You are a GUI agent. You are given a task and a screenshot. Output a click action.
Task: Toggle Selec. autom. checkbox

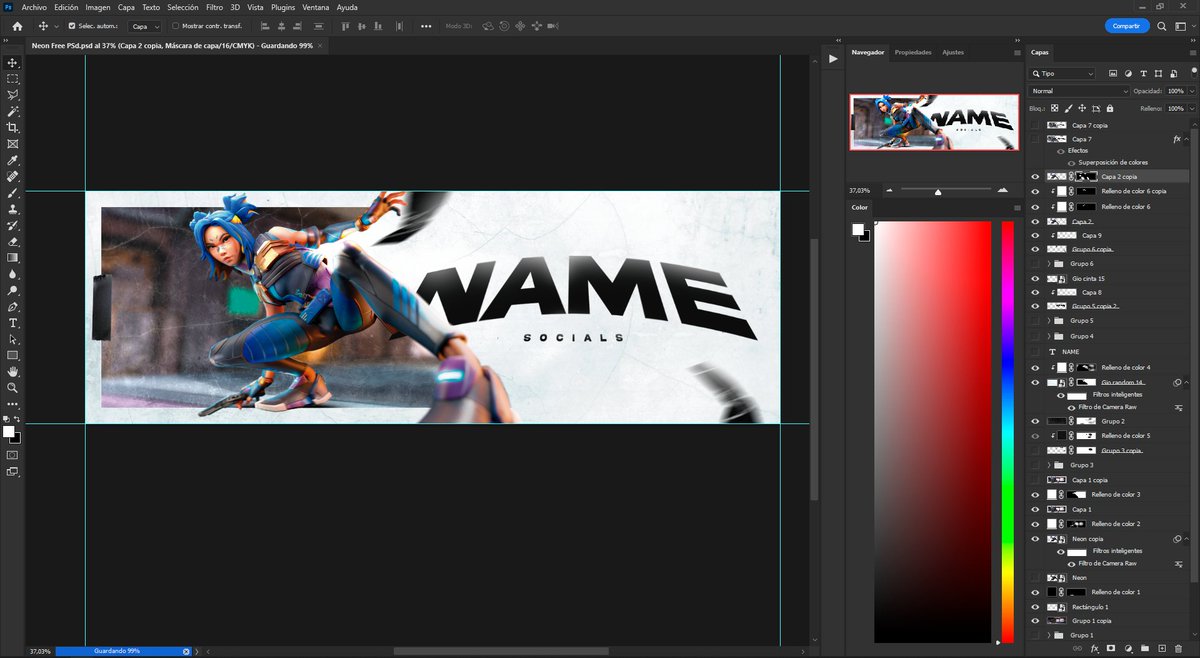[71, 26]
